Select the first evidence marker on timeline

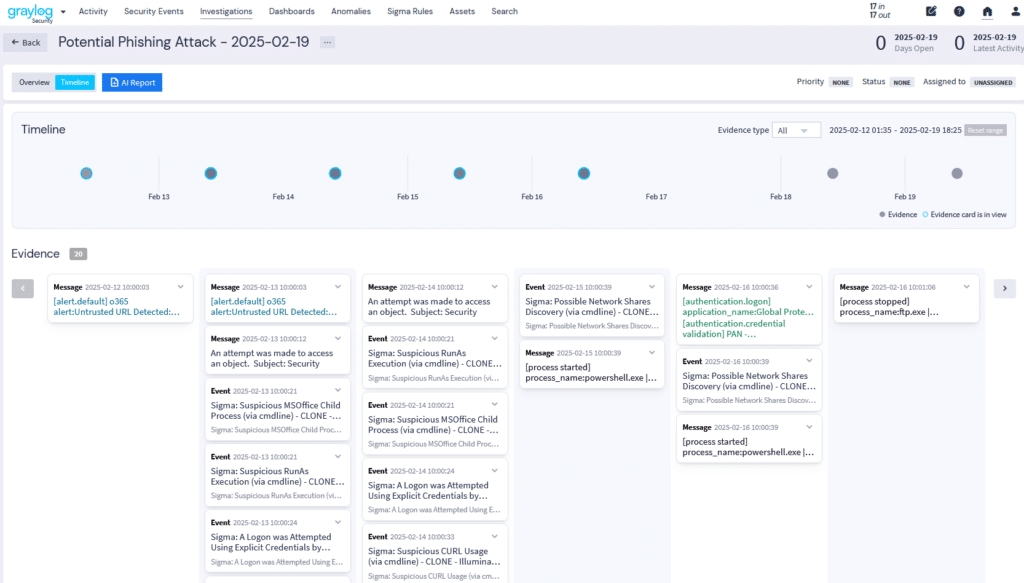click(x=87, y=173)
